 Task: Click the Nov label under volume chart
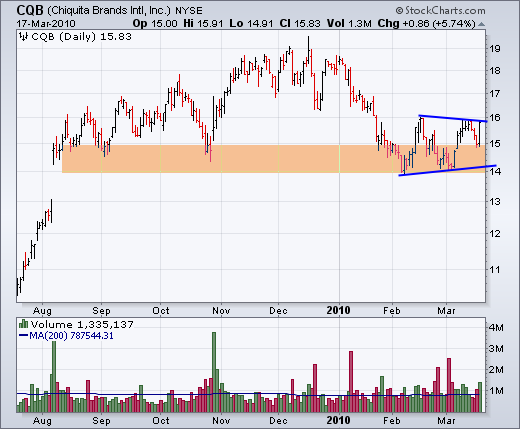(221, 421)
